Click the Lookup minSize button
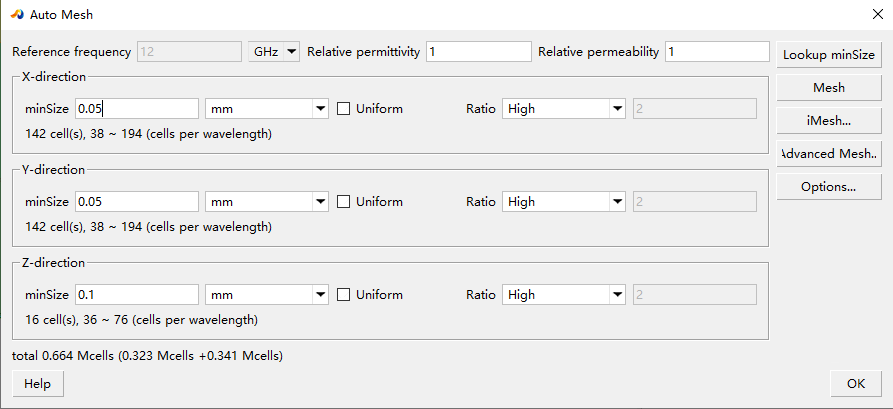 click(x=829, y=55)
